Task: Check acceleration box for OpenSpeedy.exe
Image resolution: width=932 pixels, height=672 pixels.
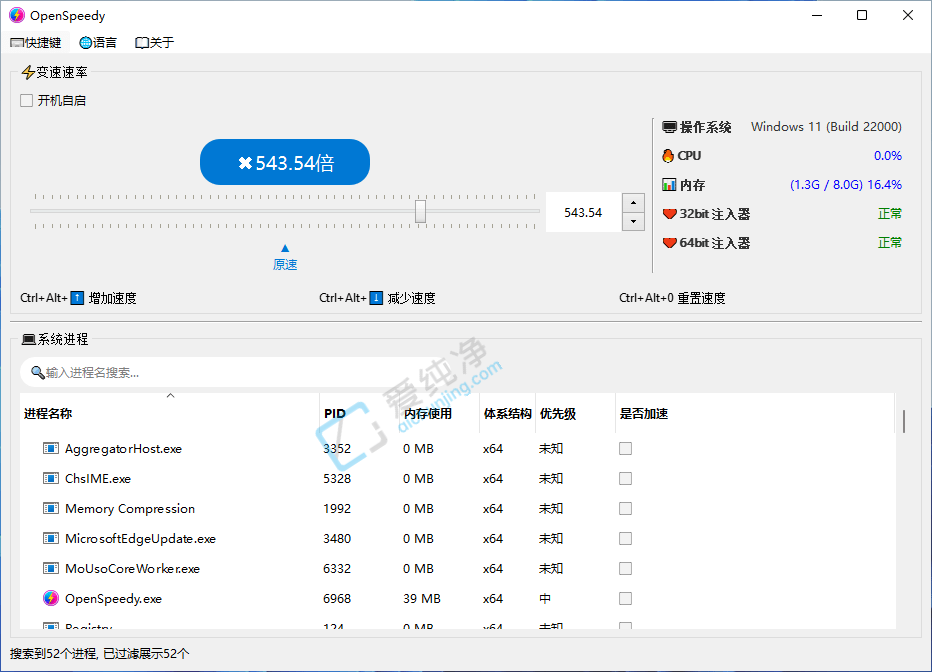Action: tap(625, 598)
